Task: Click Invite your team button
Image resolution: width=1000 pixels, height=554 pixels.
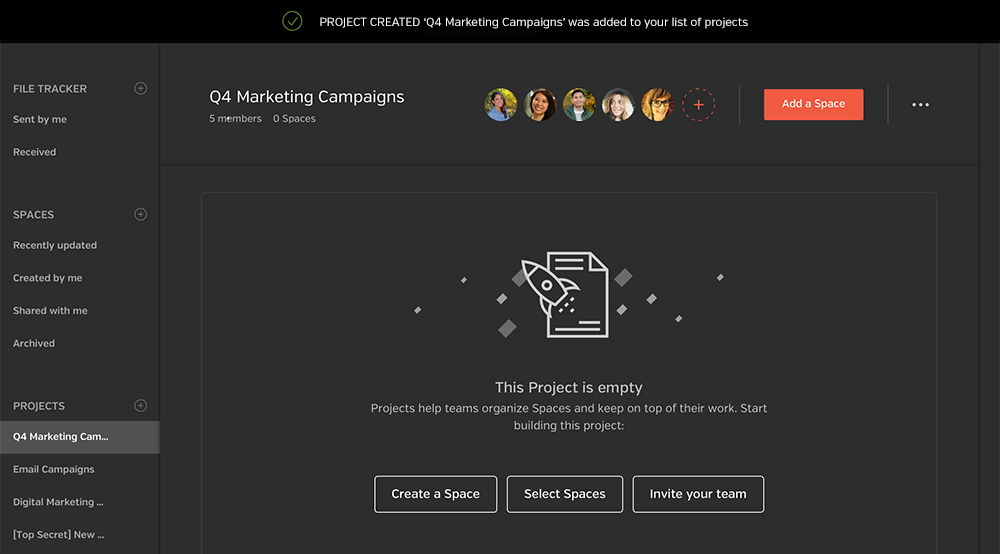Action: click(x=698, y=494)
